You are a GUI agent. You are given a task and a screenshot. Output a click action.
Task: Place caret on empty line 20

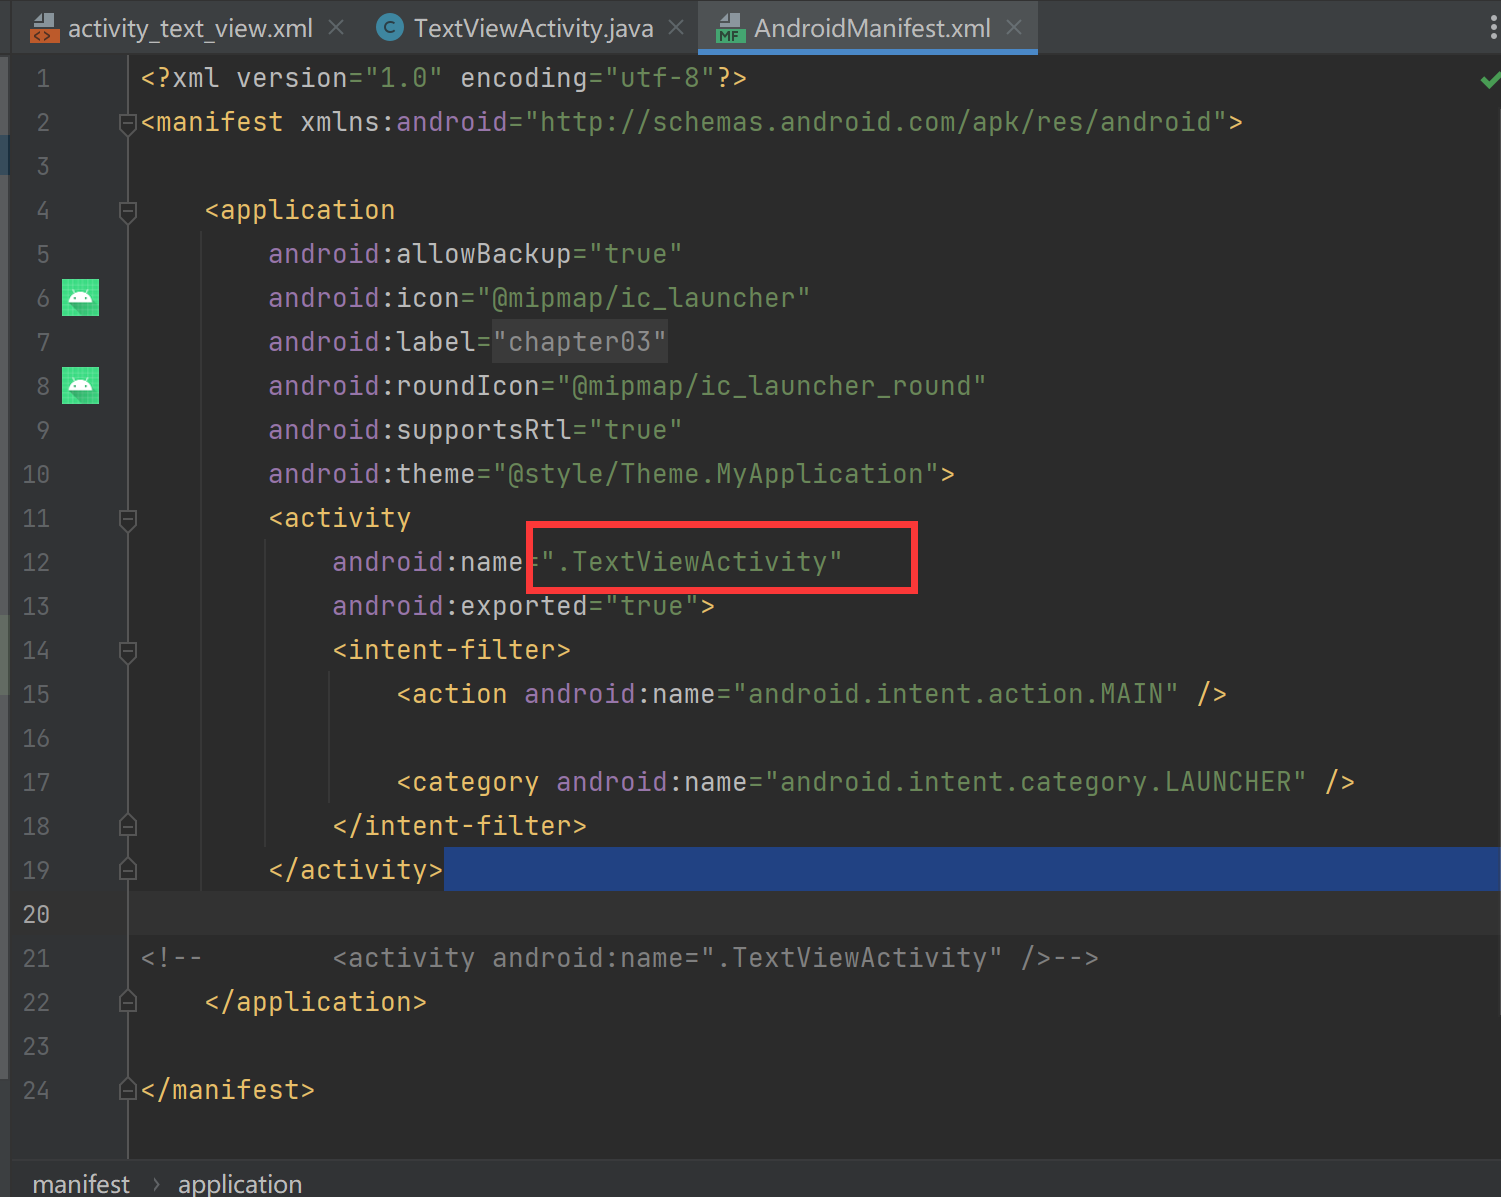(x=814, y=914)
